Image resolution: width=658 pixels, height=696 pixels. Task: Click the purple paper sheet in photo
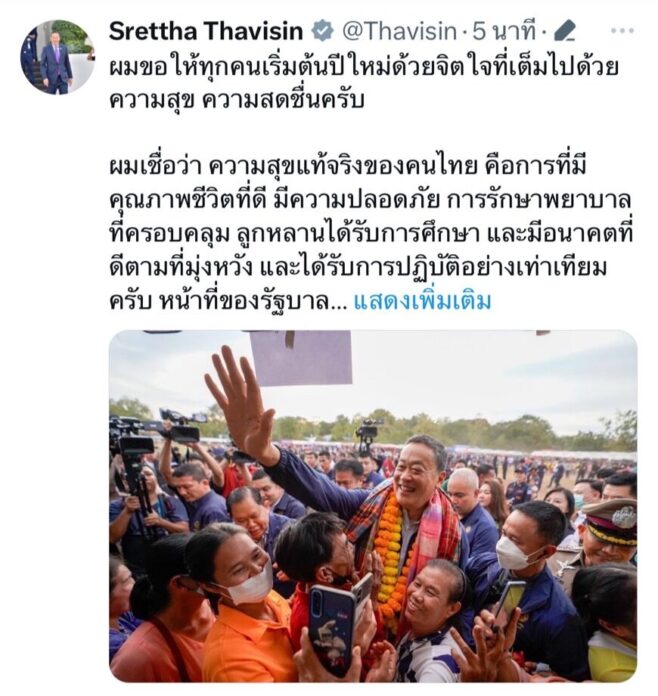point(301,358)
